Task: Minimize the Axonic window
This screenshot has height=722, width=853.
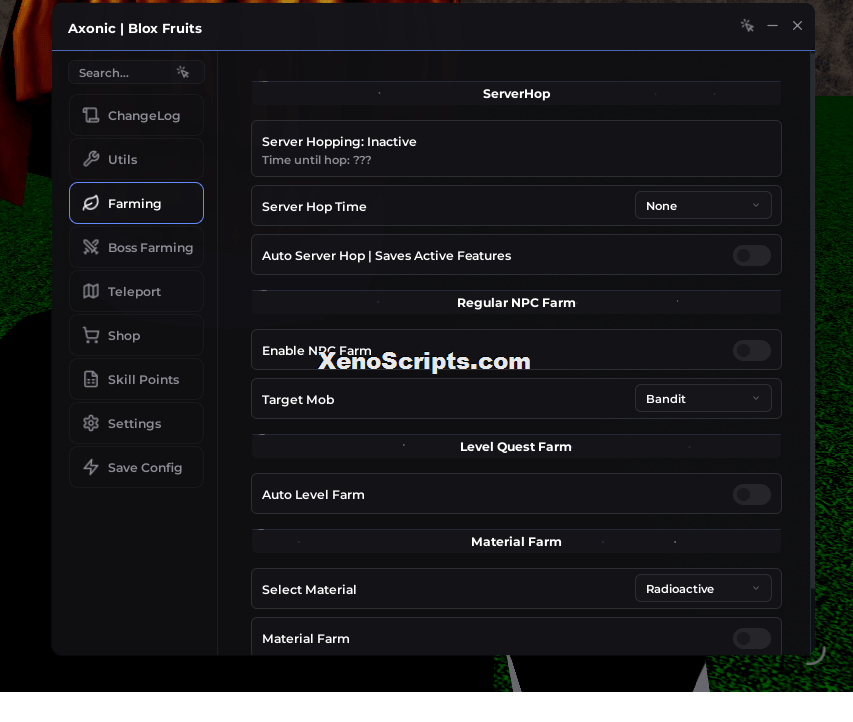Action: coord(772,26)
